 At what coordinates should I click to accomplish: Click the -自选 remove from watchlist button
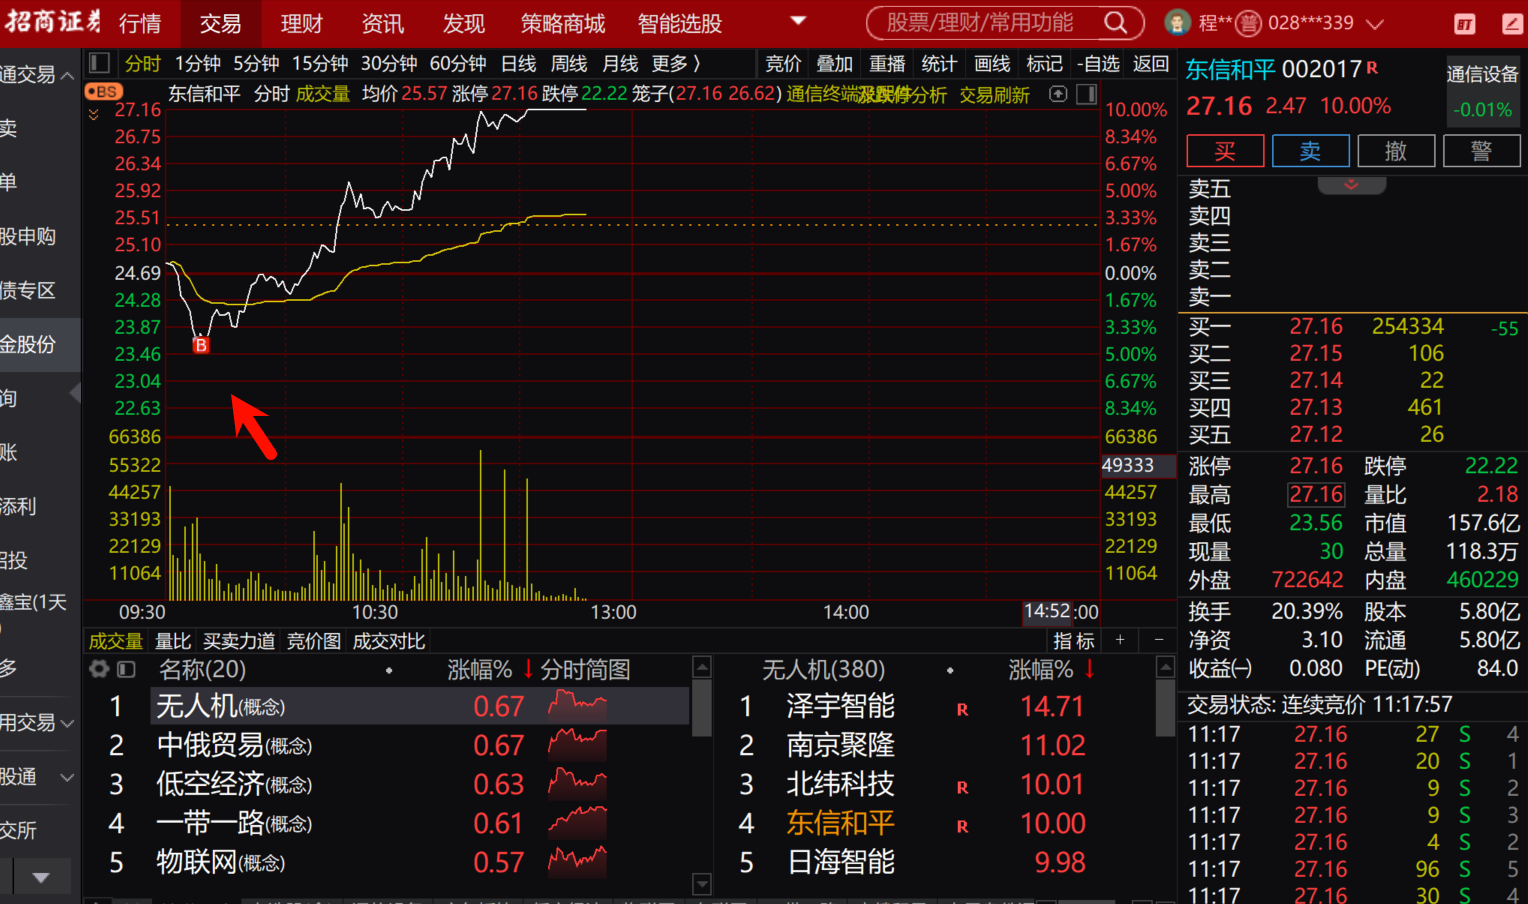pos(1098,64)
